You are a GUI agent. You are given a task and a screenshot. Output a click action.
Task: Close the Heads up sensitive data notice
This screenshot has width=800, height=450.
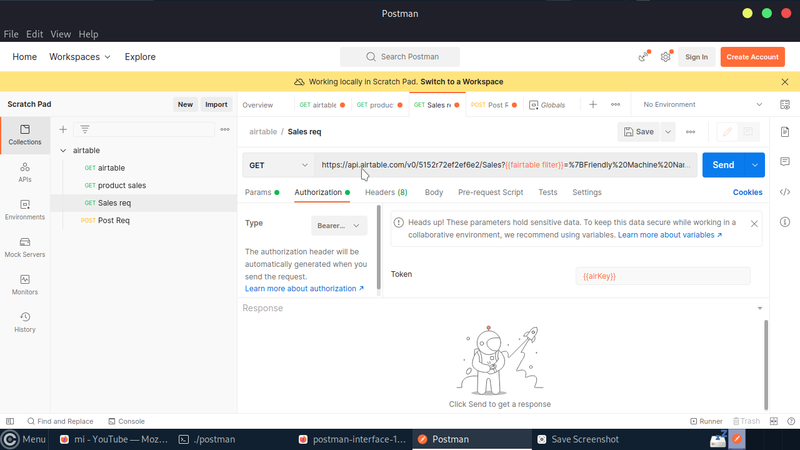754,223
